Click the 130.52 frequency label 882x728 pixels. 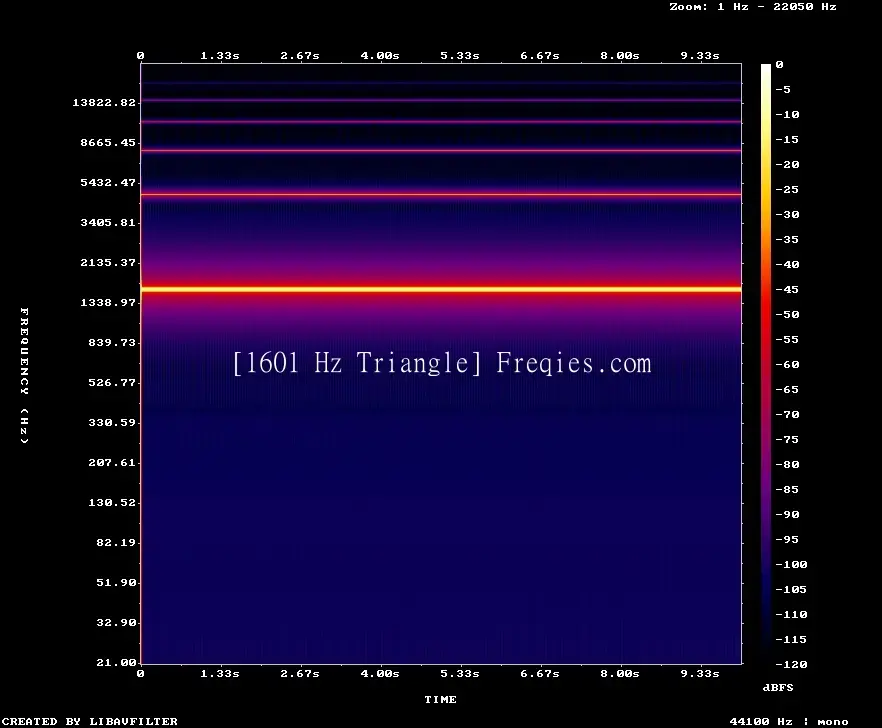(112, 502)
